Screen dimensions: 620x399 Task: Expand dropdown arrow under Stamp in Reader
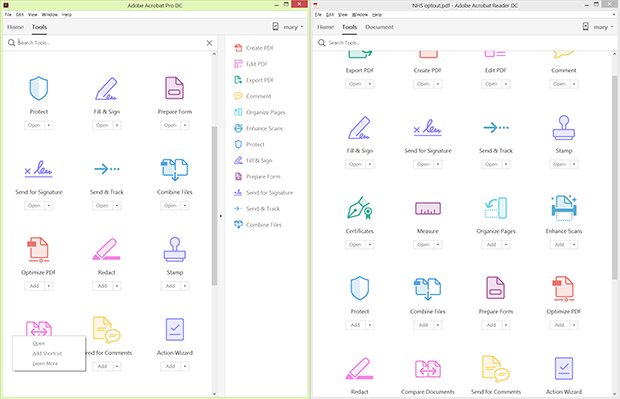coord(574,164)
